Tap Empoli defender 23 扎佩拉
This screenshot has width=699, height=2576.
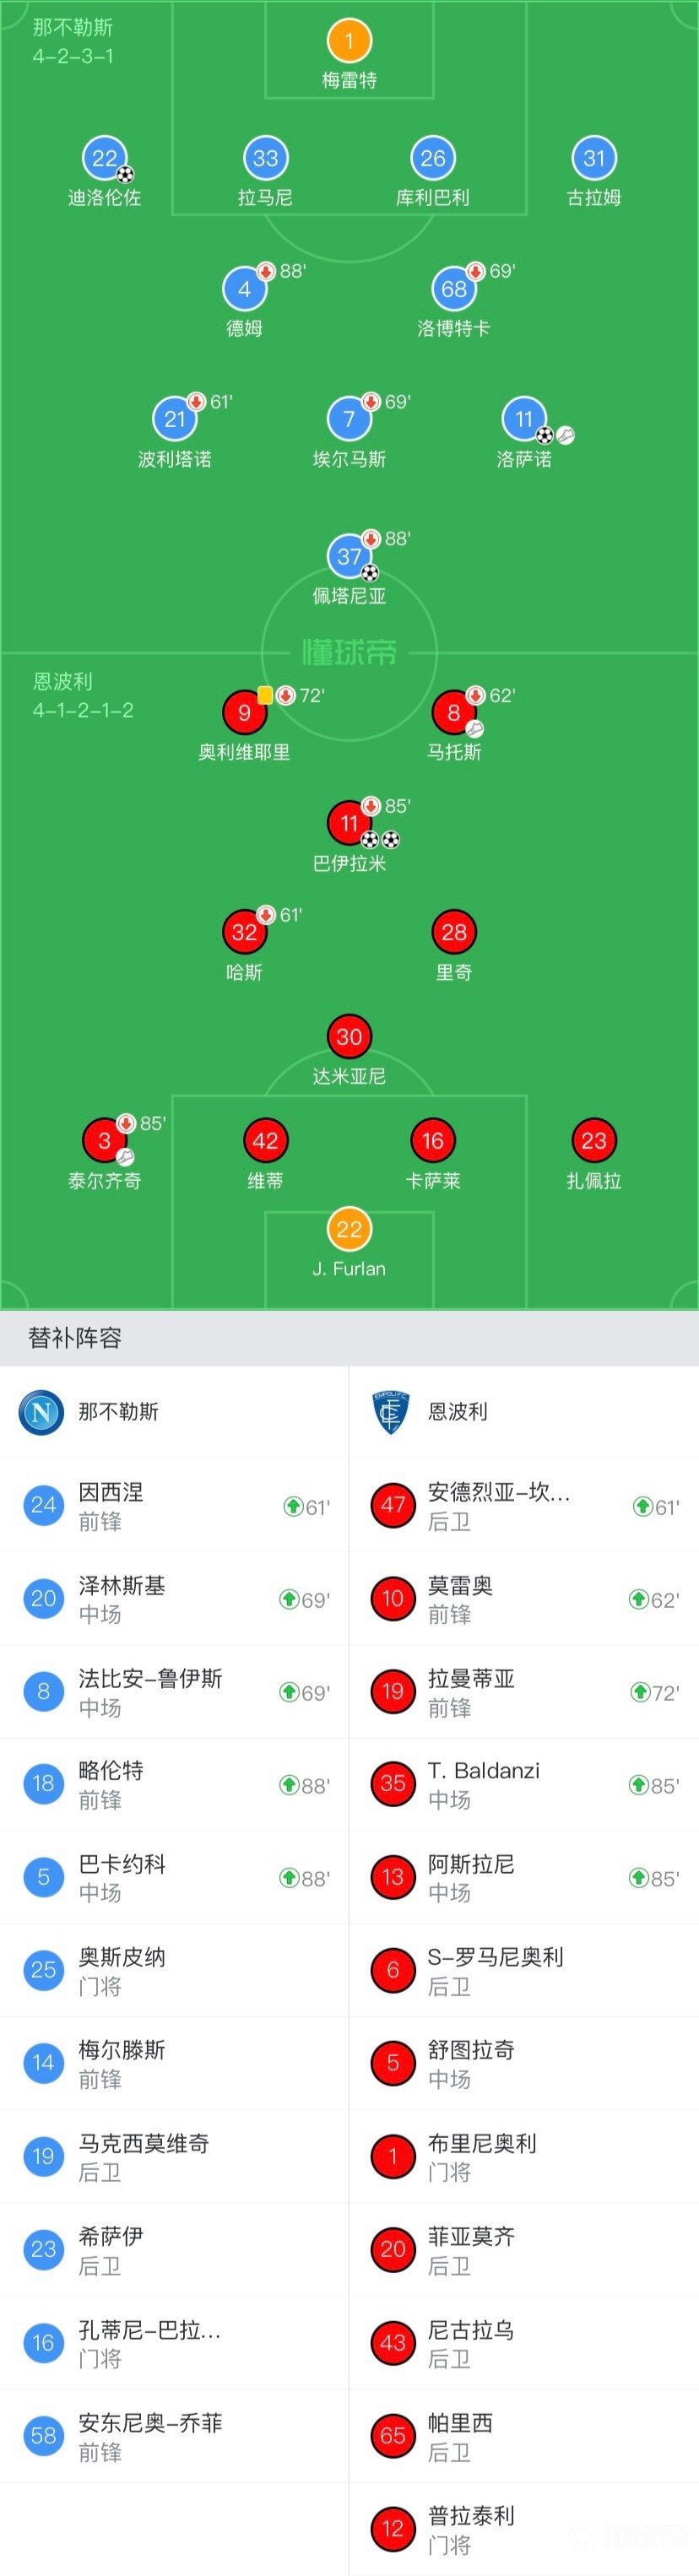594,1140
